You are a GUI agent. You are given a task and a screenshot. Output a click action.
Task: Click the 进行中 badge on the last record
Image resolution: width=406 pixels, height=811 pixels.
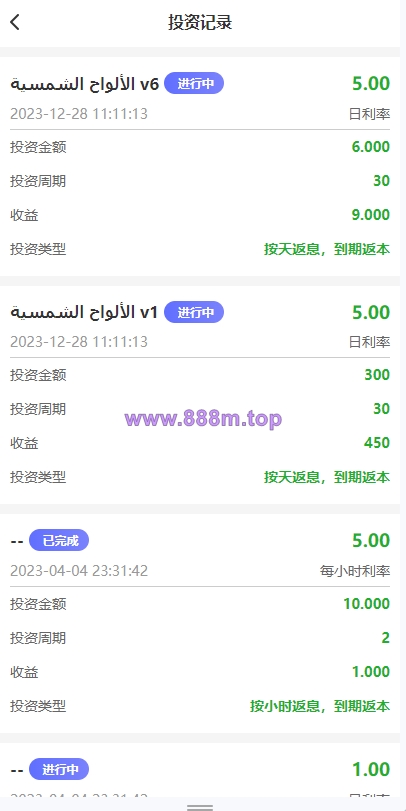59,769
